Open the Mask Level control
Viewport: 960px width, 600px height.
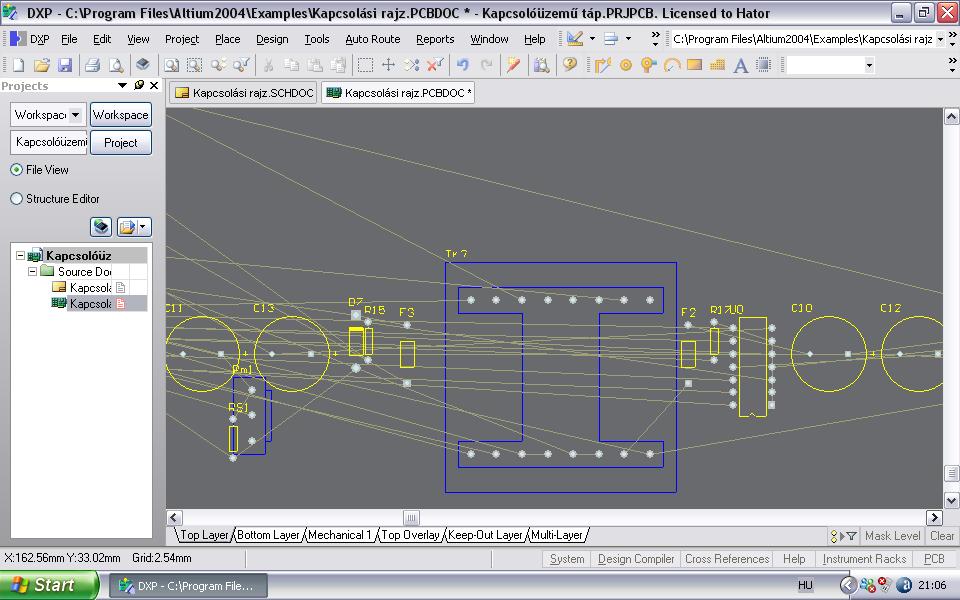pyautogui.click(x=892, y=536)
